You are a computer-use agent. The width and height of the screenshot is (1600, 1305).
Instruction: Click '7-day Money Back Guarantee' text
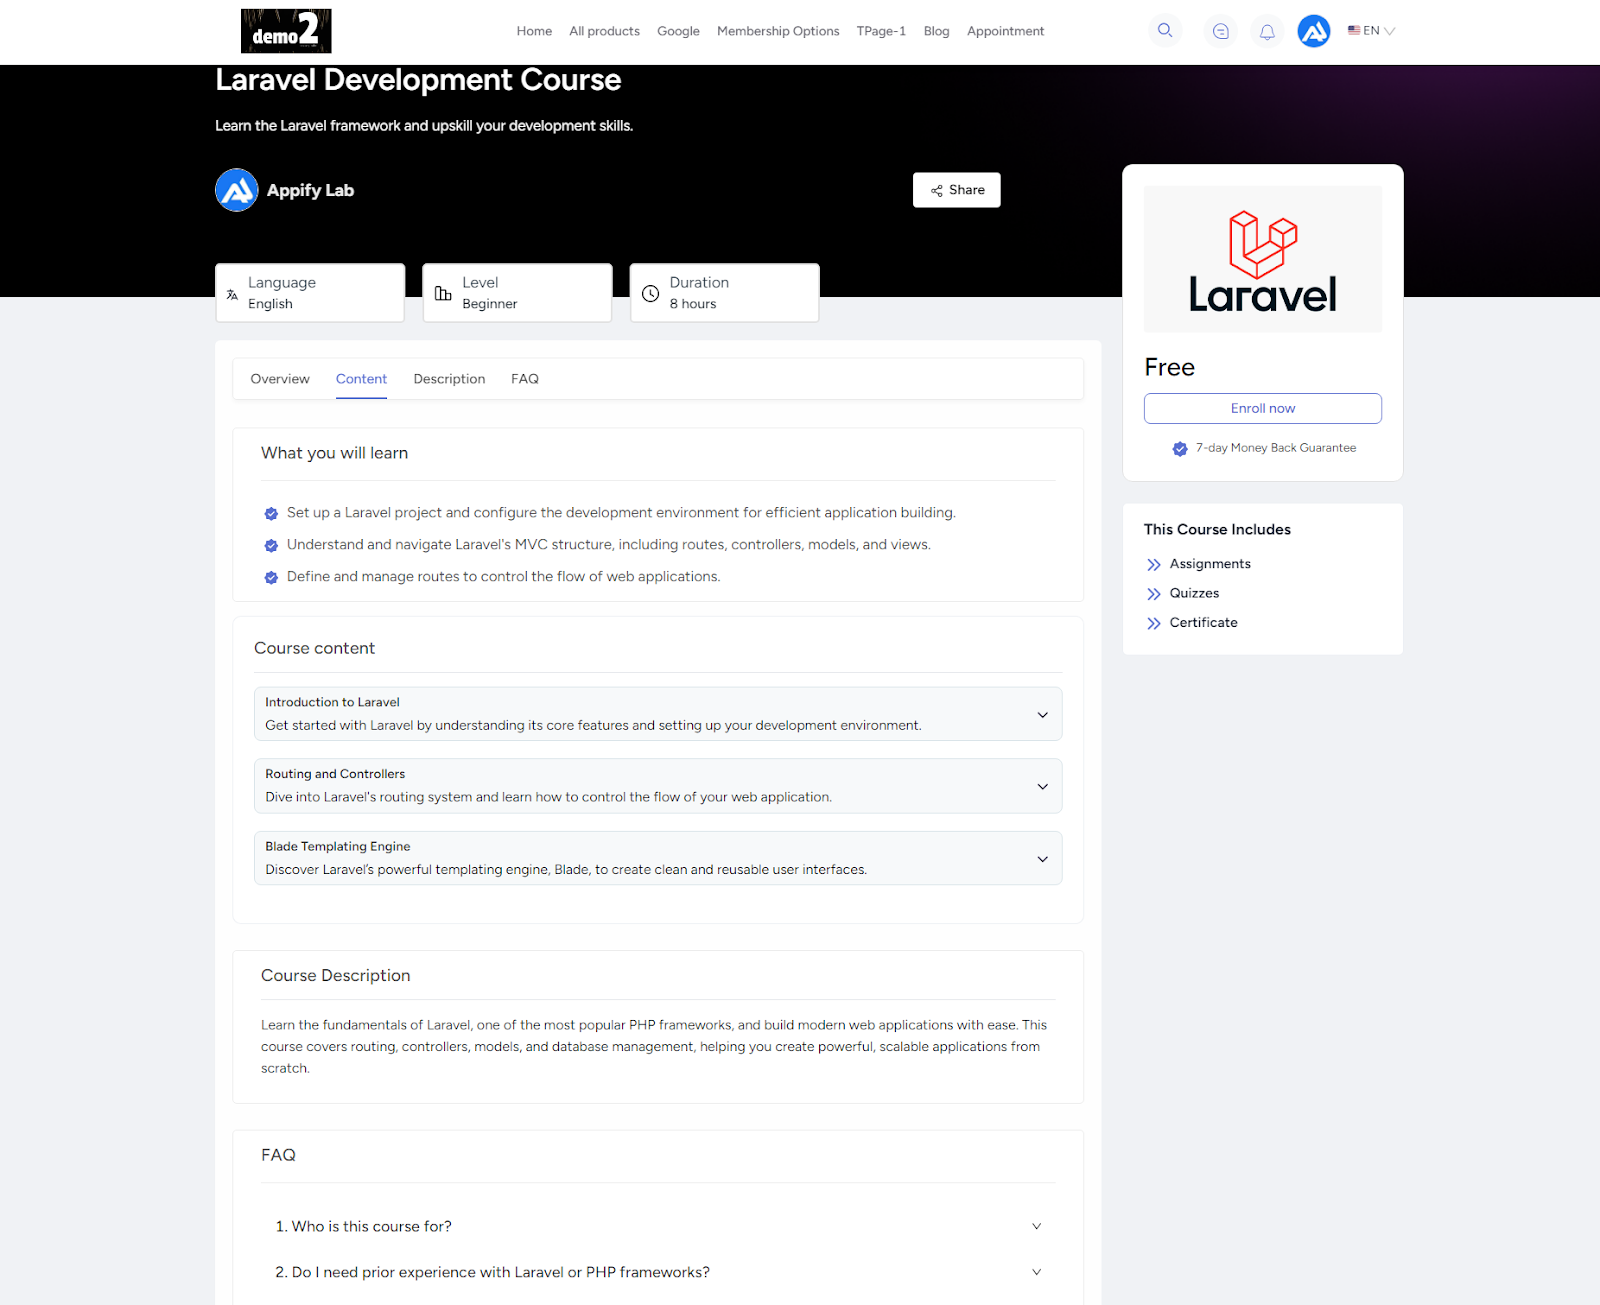click(1276, 448)
